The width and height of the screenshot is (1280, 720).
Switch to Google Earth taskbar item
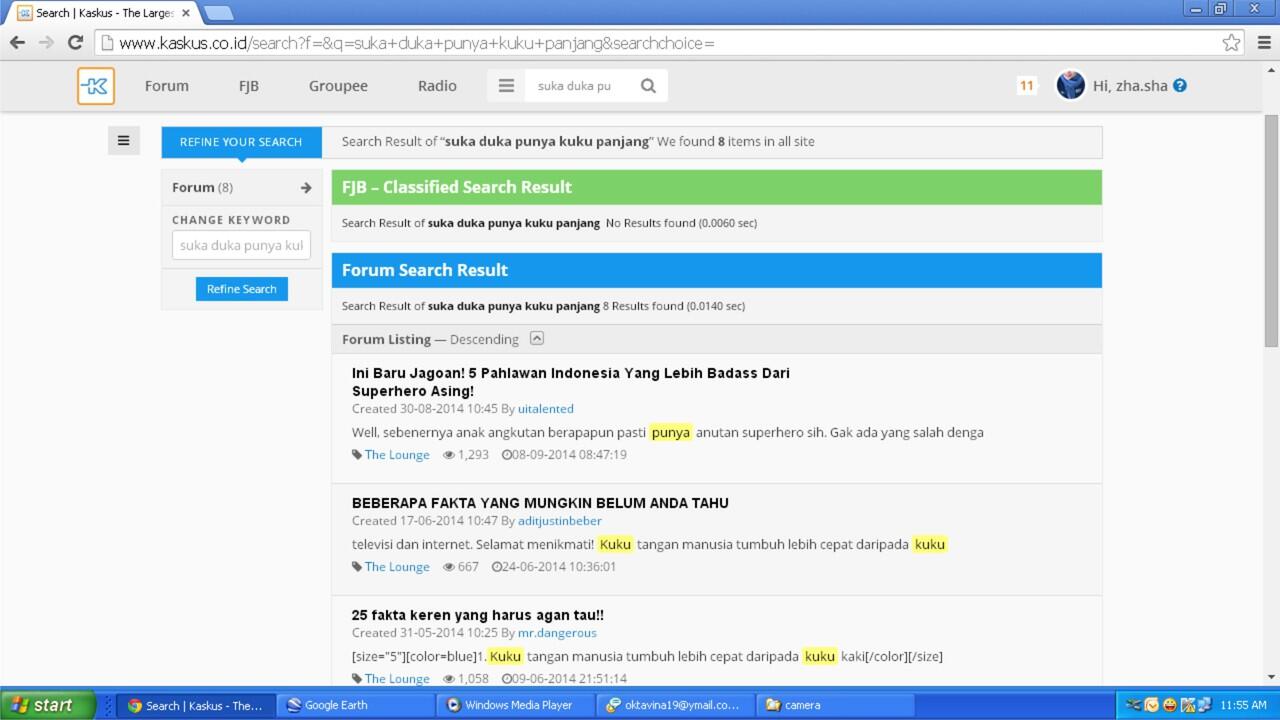click(x=356, y=705)
